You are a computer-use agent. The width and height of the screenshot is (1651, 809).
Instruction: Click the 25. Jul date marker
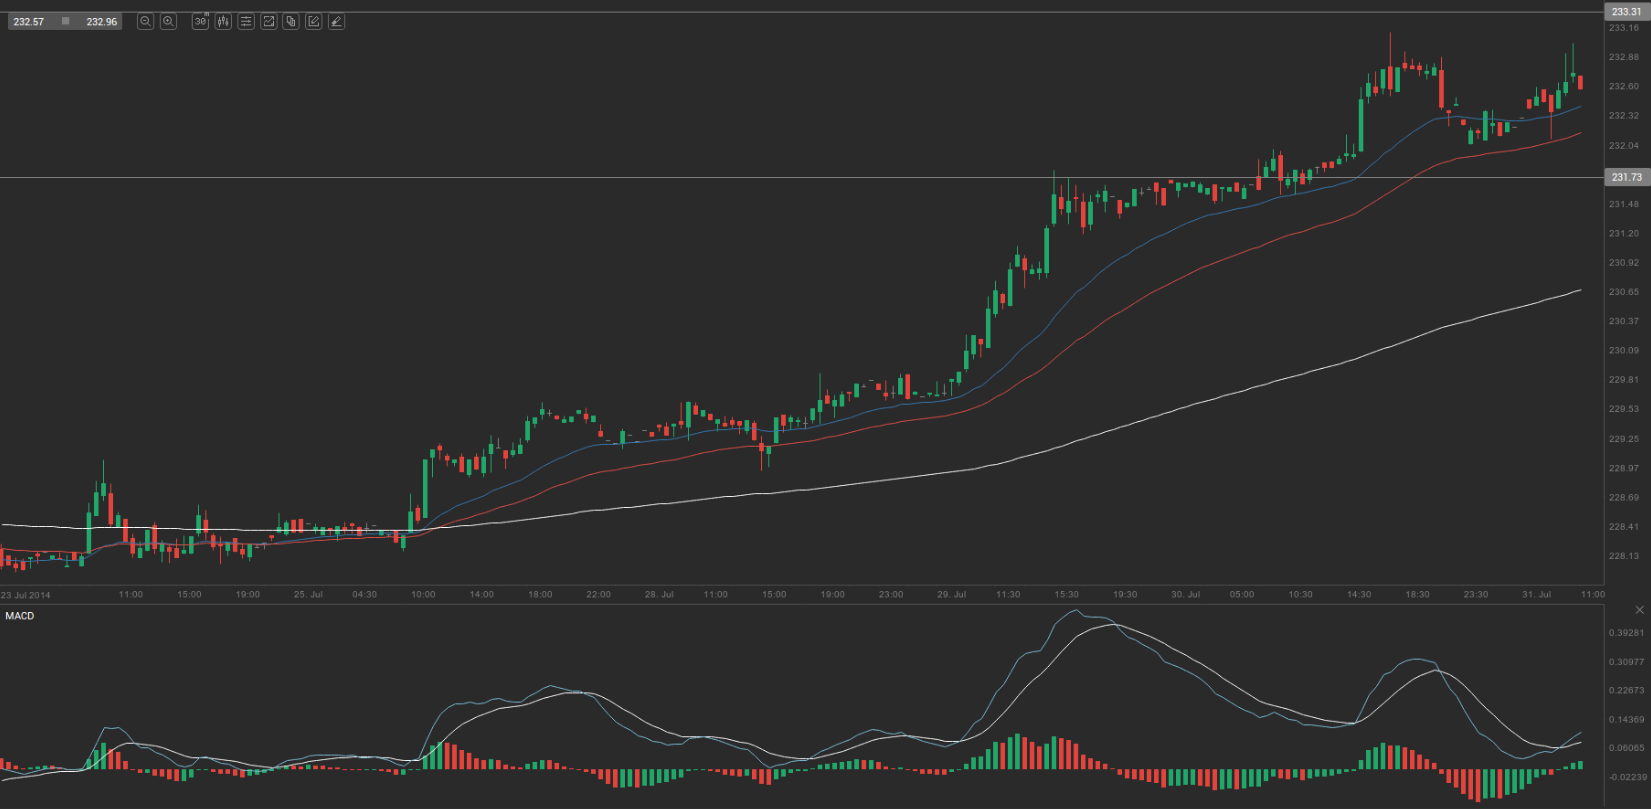308,594
